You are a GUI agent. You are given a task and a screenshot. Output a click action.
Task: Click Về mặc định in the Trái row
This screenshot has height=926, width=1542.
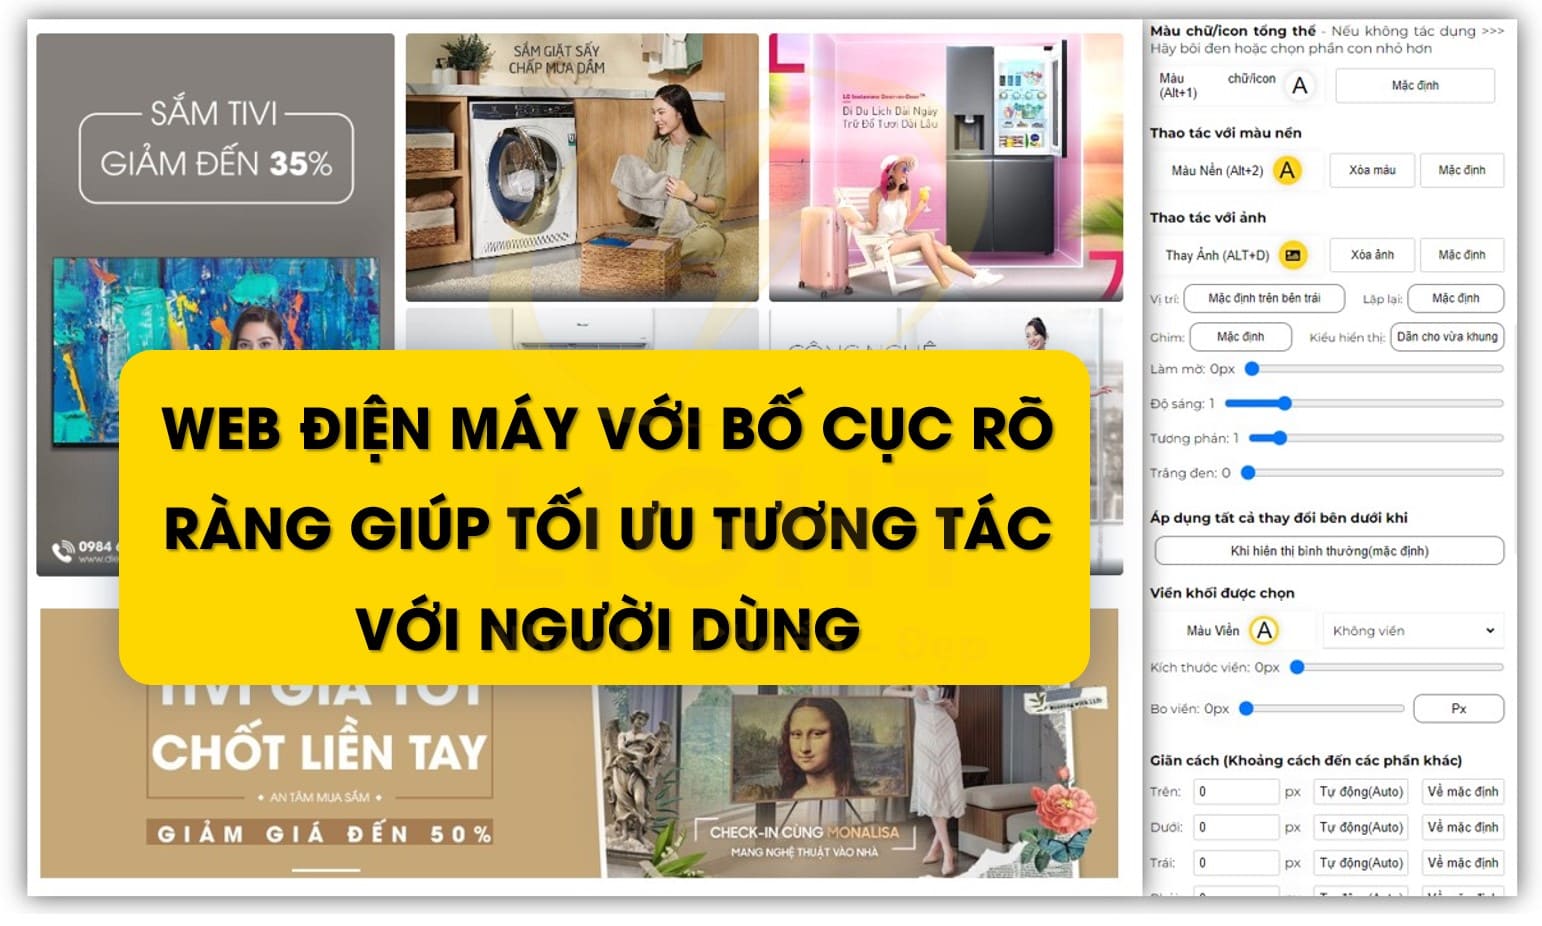1462,863
